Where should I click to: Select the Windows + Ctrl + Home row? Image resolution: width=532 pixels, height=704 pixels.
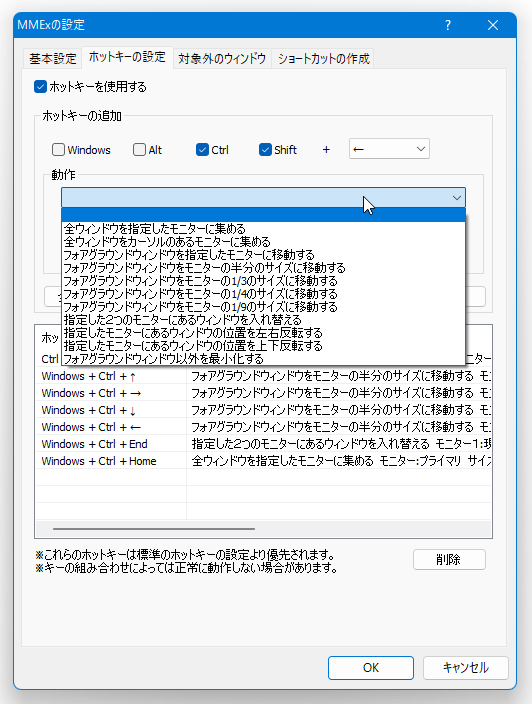[264, 462]
